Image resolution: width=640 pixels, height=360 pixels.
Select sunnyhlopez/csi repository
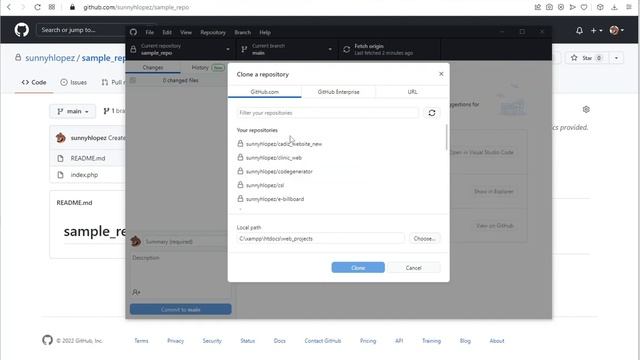338,185
